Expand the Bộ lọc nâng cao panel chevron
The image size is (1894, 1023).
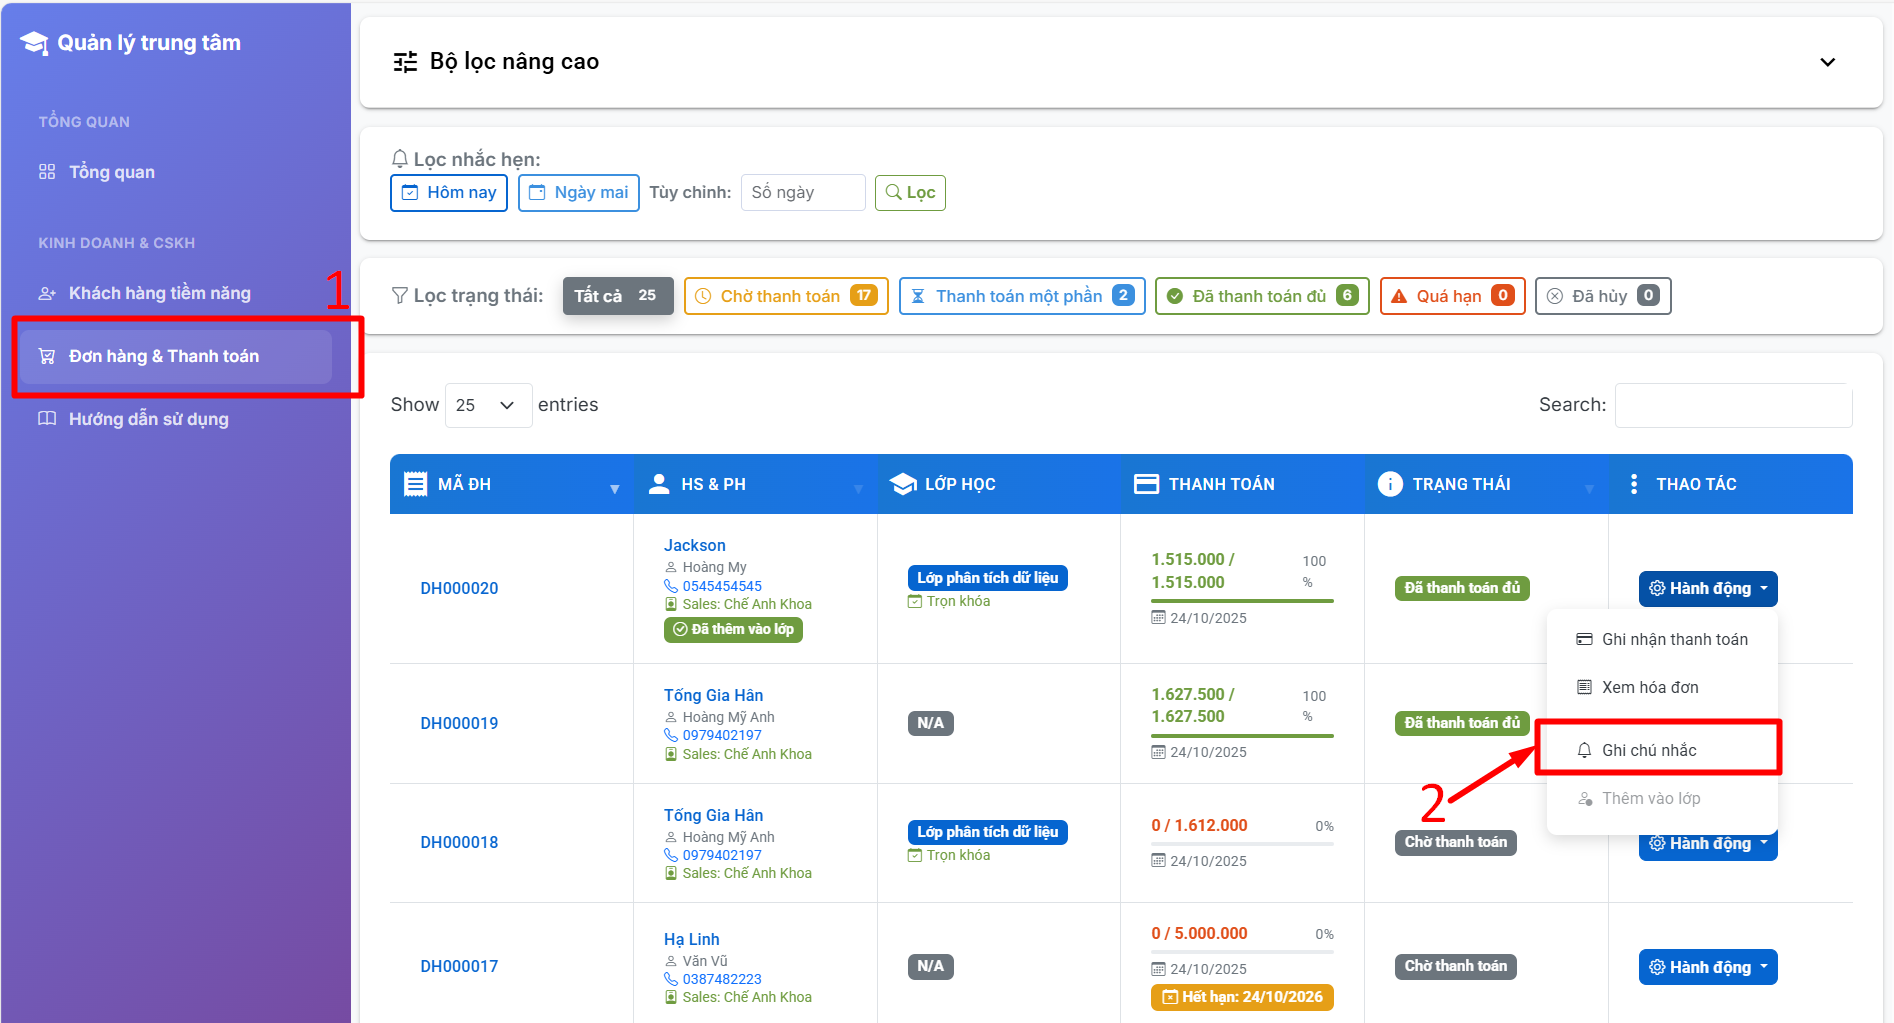[1827, 62]
